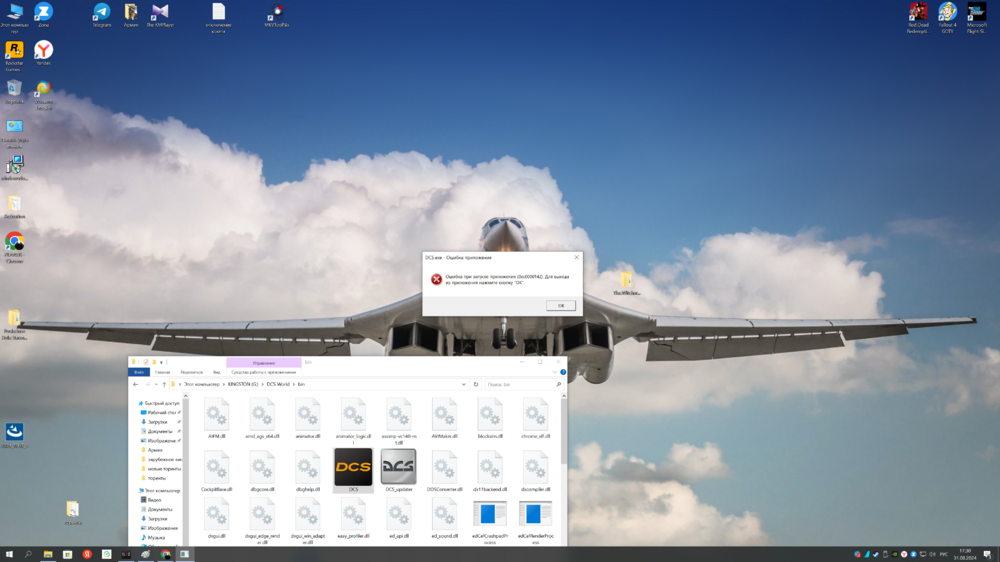Select the ed_sound.dll file
The height and width of the screenshot is (562, 1000).
click(444, 518)
